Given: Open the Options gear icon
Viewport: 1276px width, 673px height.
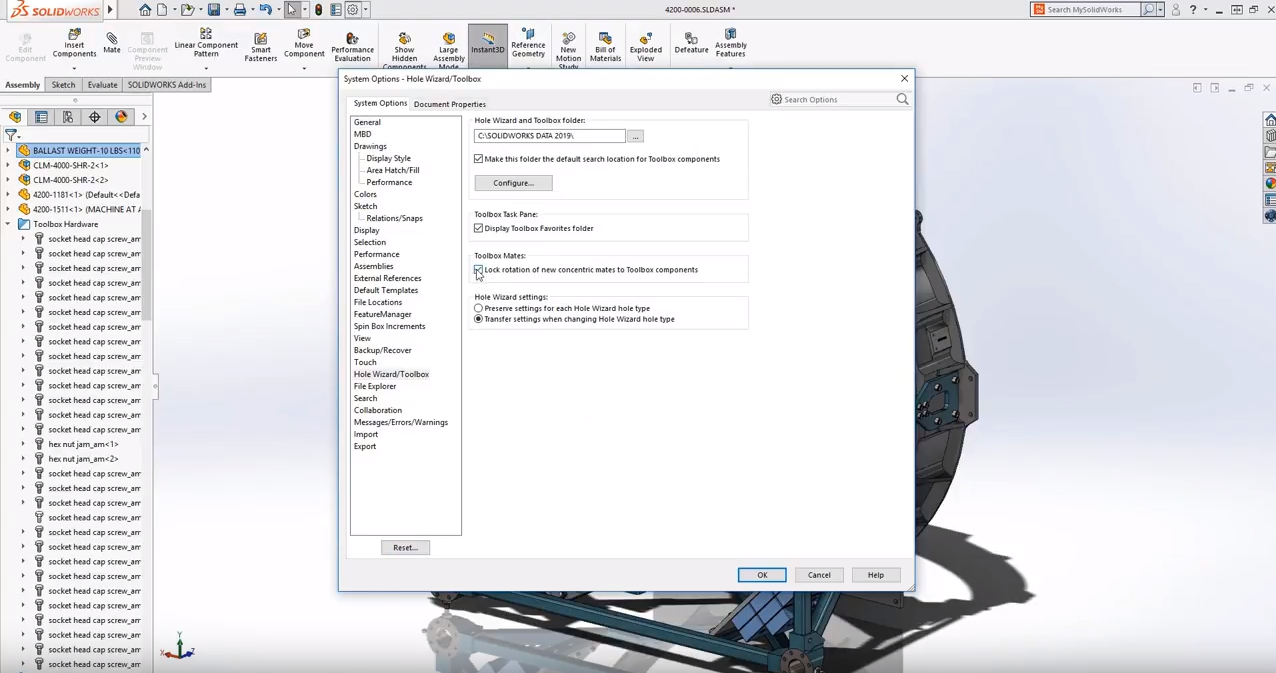Looking at the screenshot, I should tap(352, 10).
